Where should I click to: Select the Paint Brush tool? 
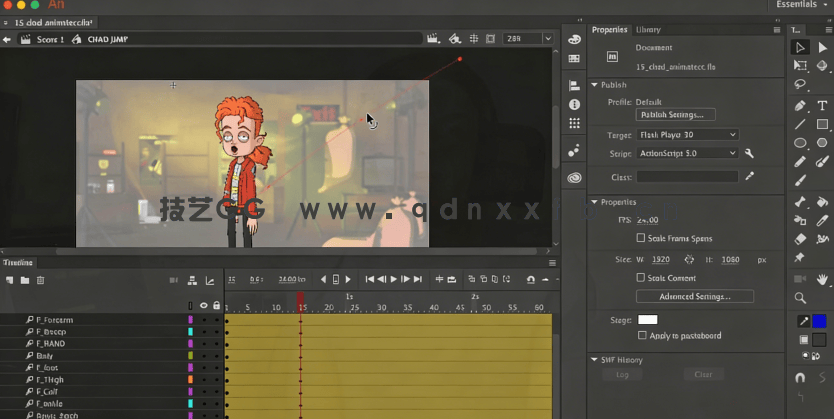pos(822,161)
